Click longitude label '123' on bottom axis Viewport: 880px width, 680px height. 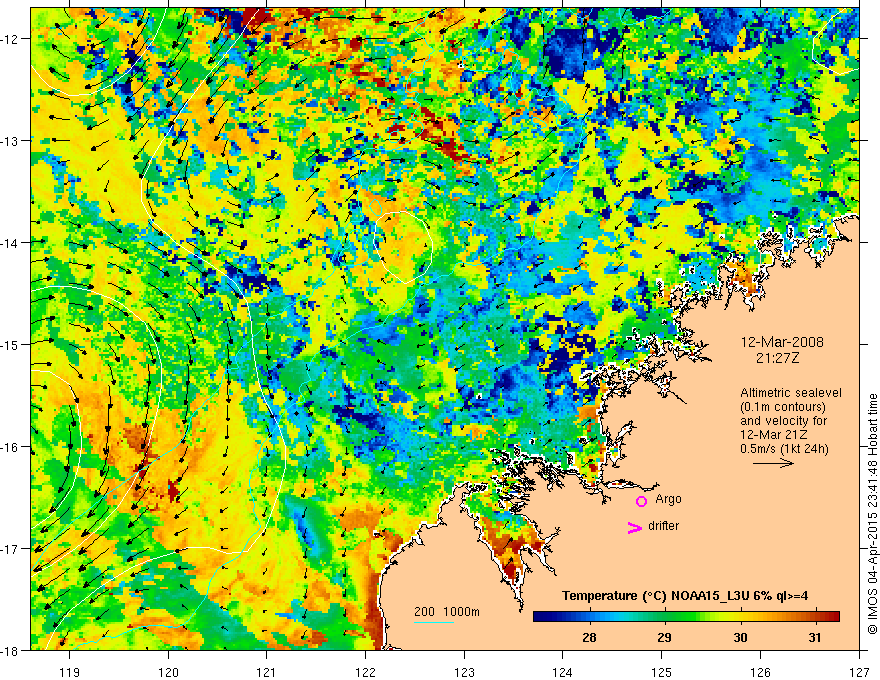pyautogui.click(x=464, y=672)
